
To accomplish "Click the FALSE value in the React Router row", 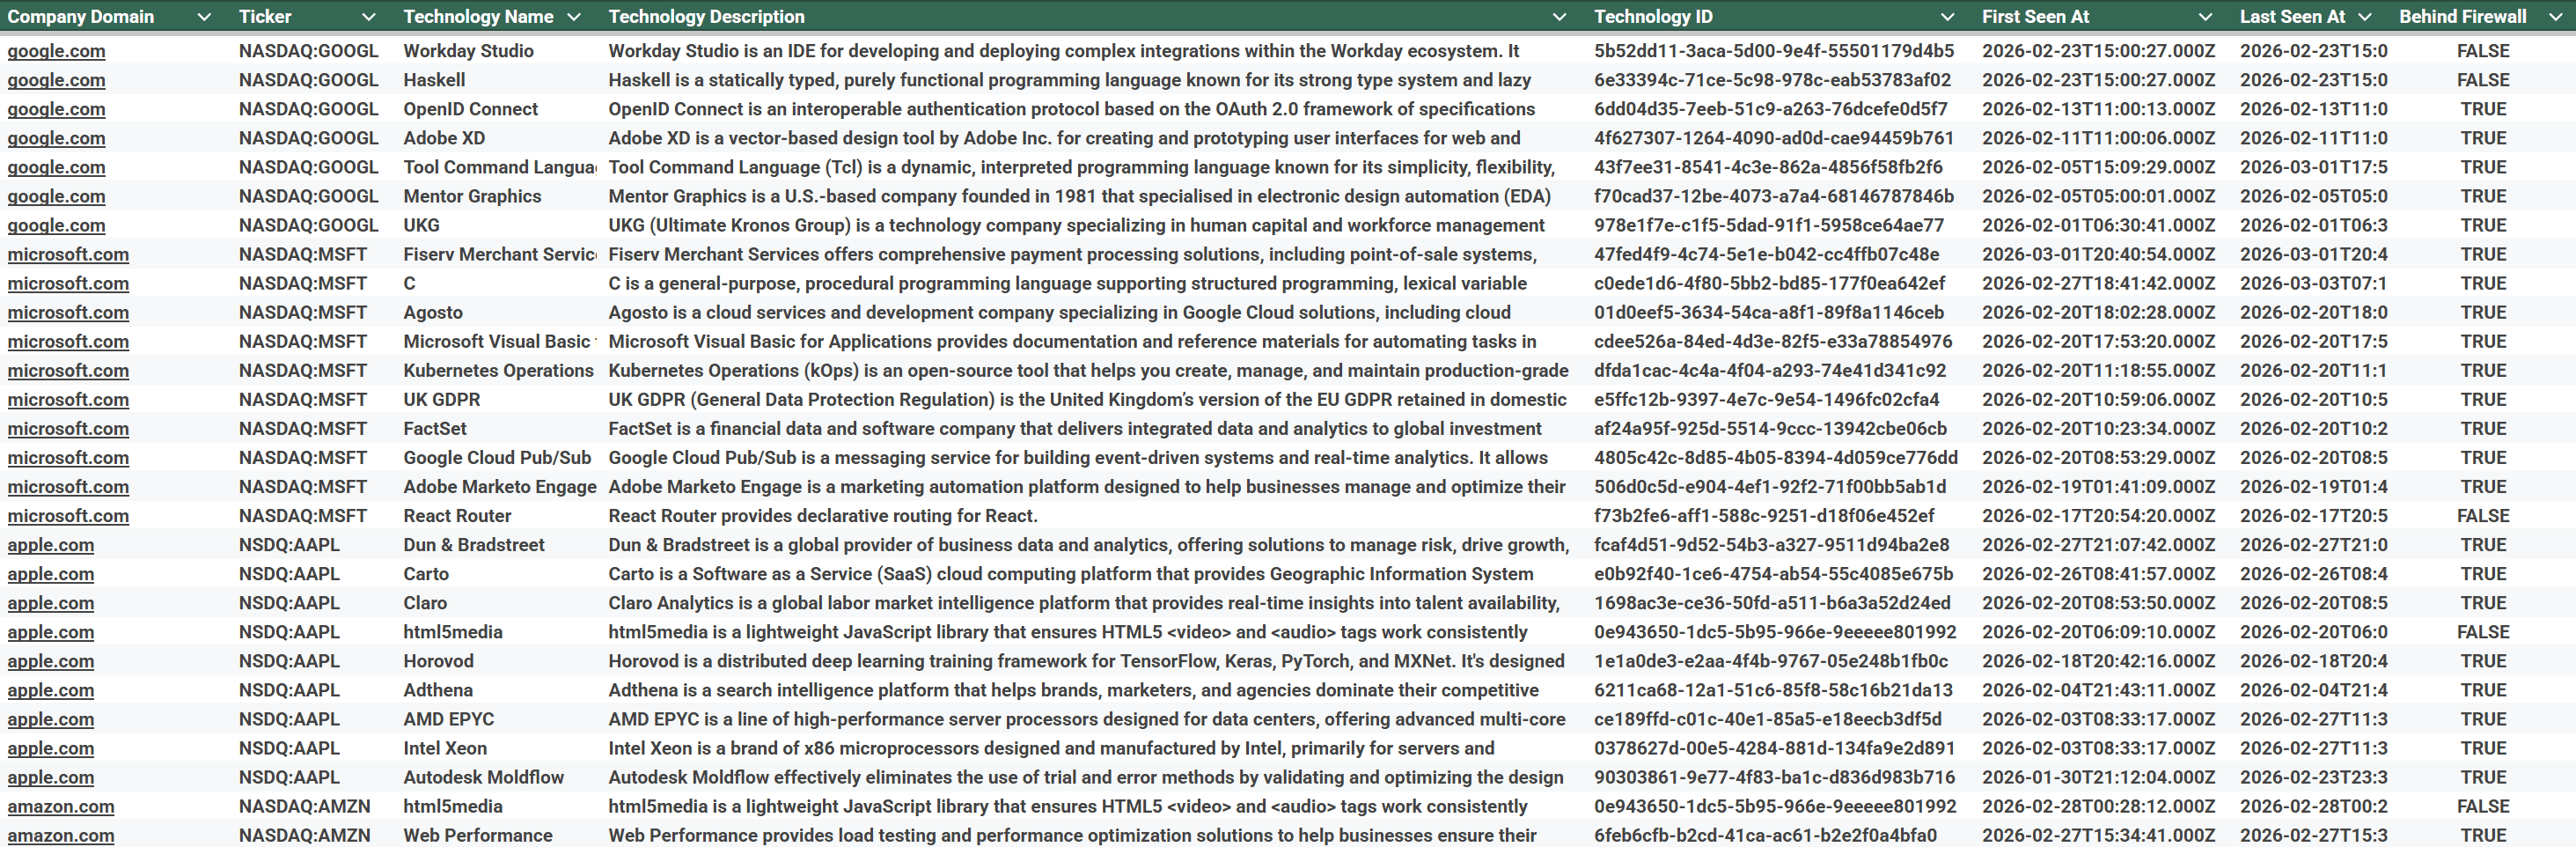I will point(2482,516).
